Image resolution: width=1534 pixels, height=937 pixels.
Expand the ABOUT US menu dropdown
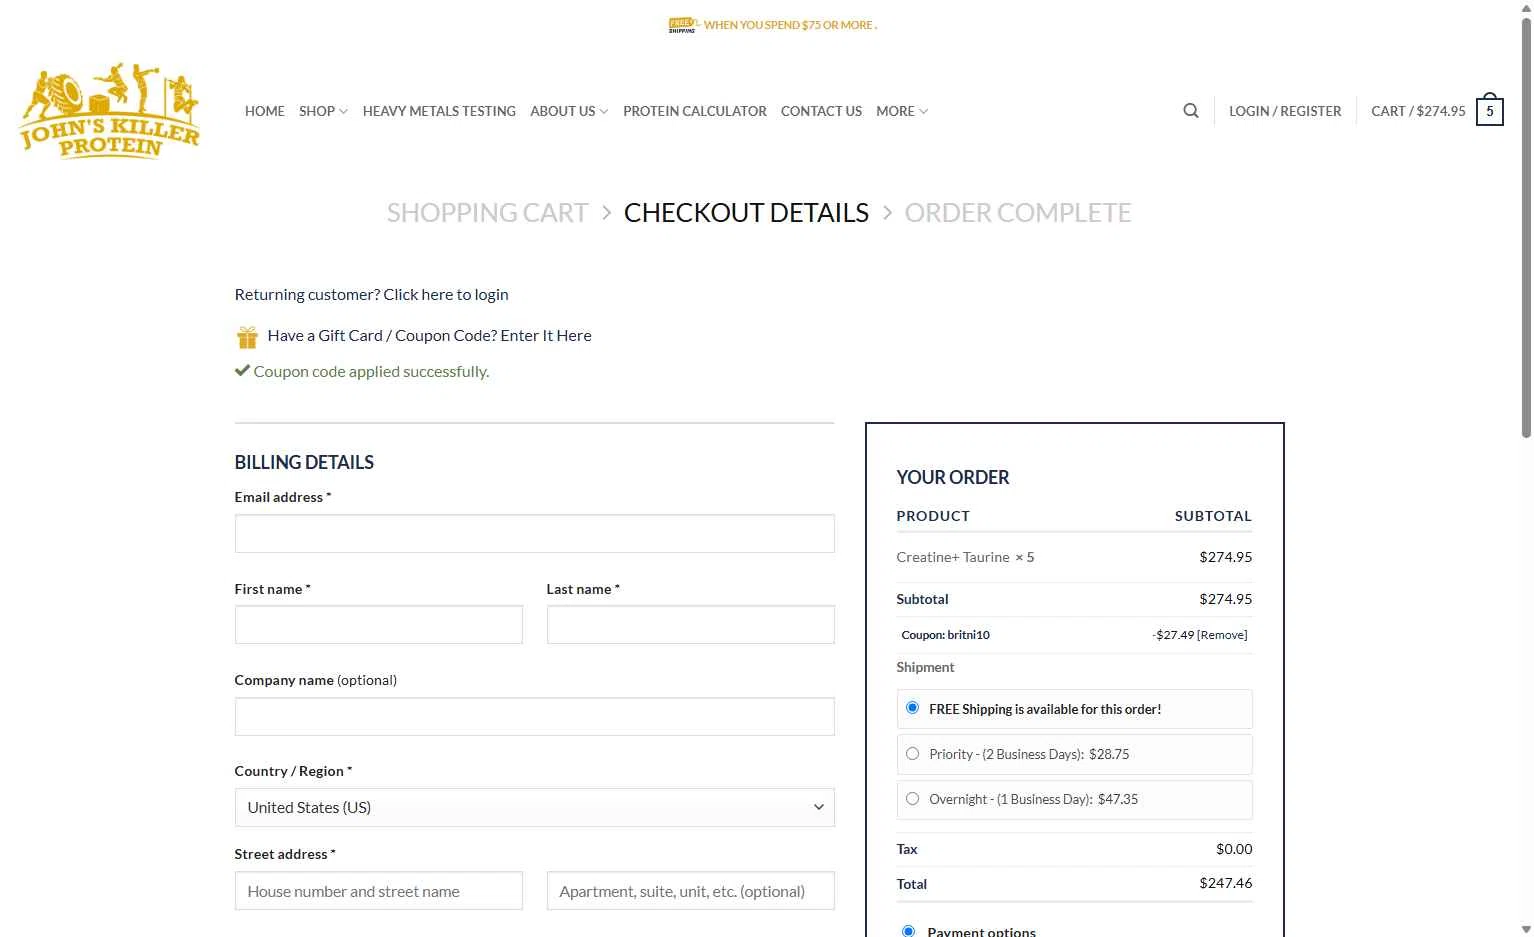(569, 111)
